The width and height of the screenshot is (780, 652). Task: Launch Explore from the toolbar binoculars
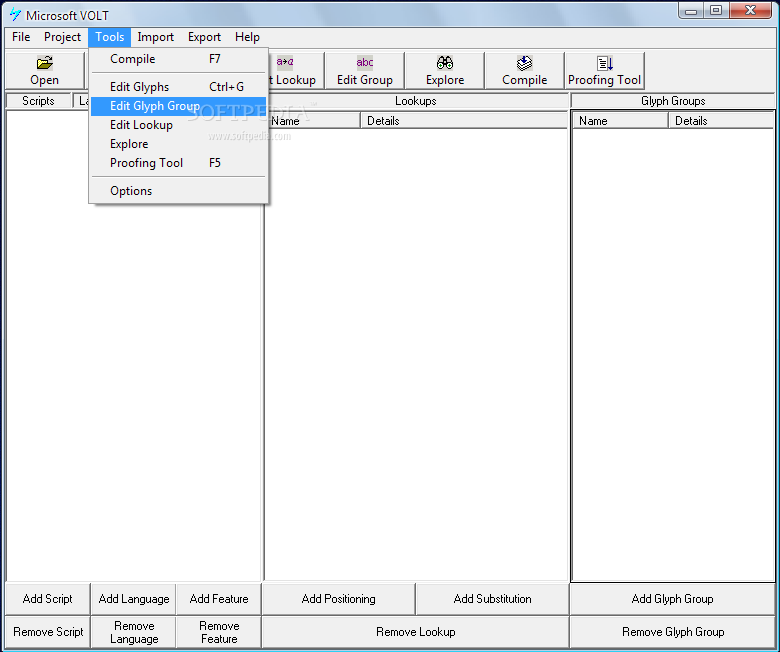[445, 71]
